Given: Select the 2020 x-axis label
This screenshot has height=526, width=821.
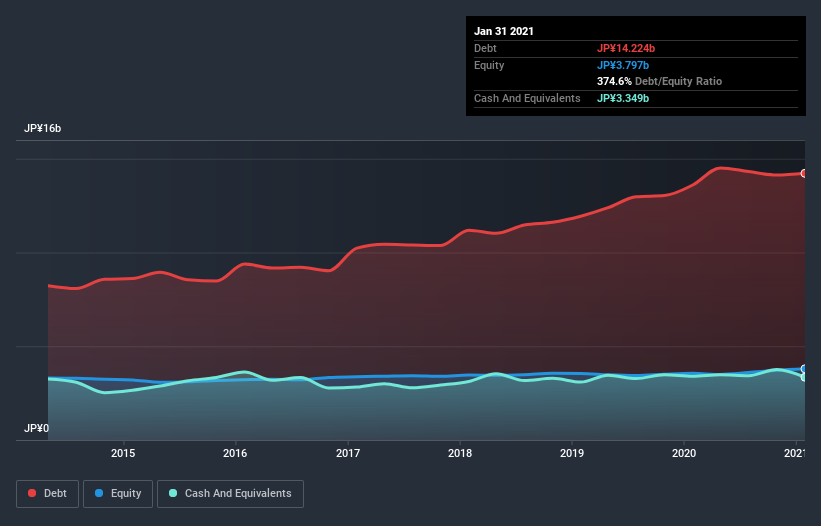Looking at the screenshot, I should click(x=684, y=453).
